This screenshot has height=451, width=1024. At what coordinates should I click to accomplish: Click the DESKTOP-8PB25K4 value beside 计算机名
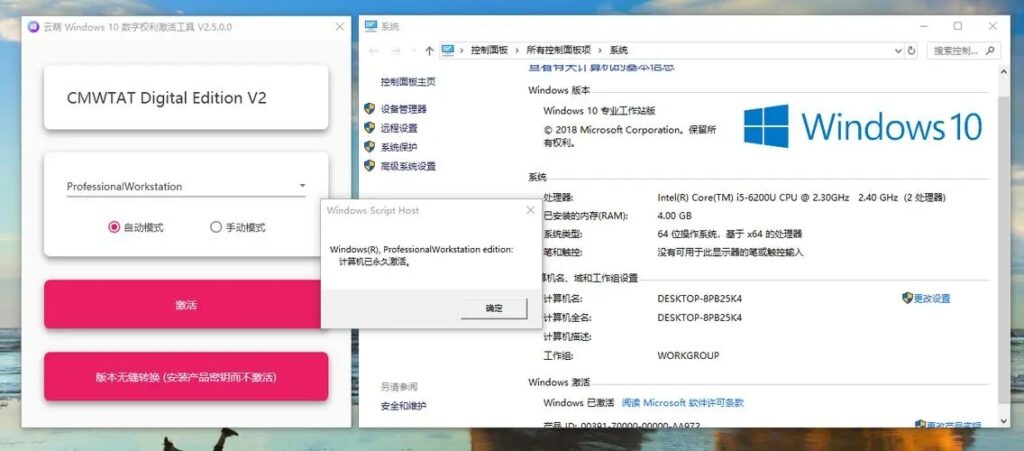pos(699,298)
